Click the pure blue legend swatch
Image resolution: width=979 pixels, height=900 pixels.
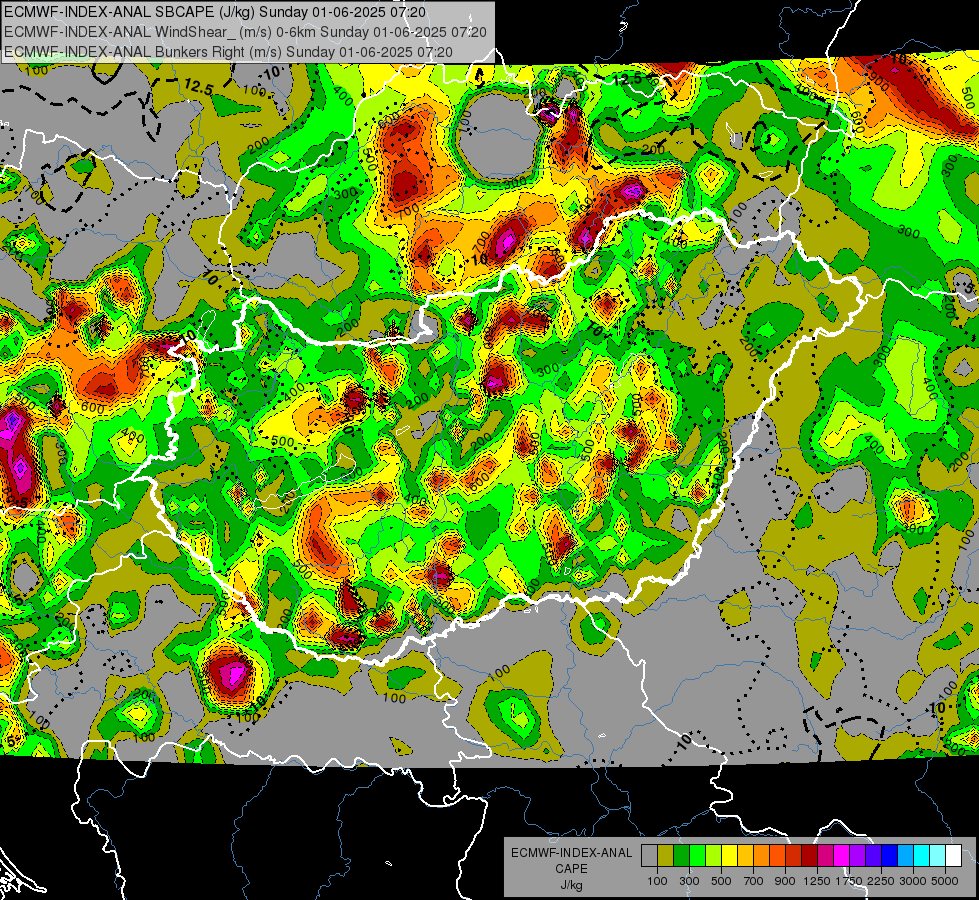(x=889, y=855)
